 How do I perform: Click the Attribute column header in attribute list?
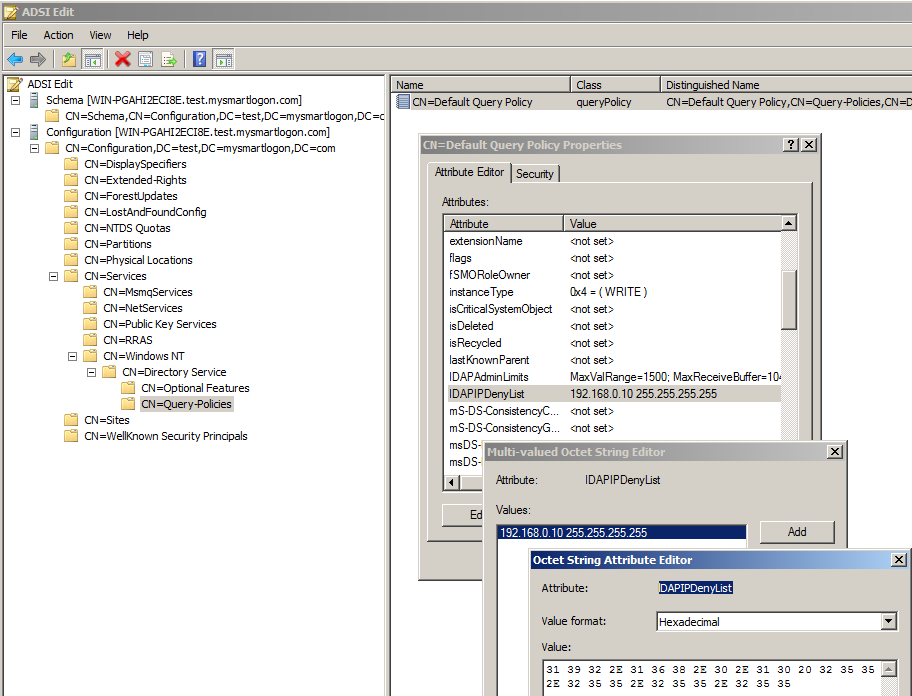(504, 223)
